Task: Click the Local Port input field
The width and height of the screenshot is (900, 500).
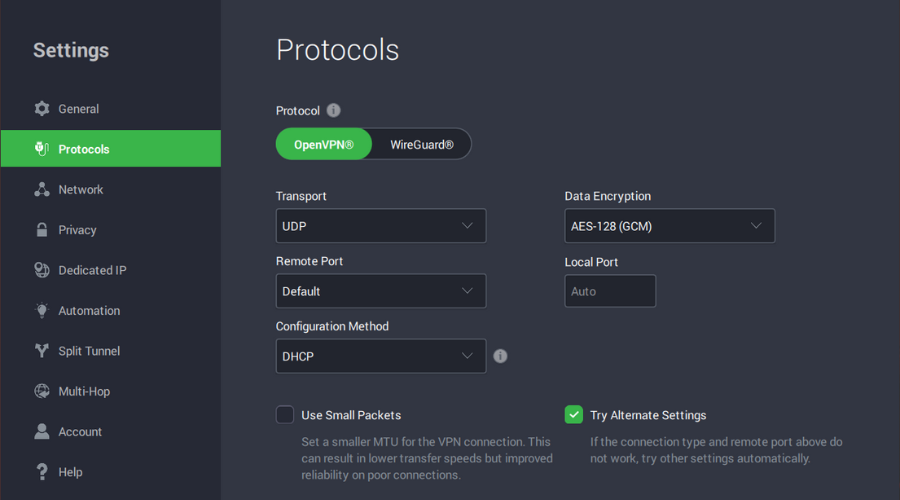Action: pos(610,291)
